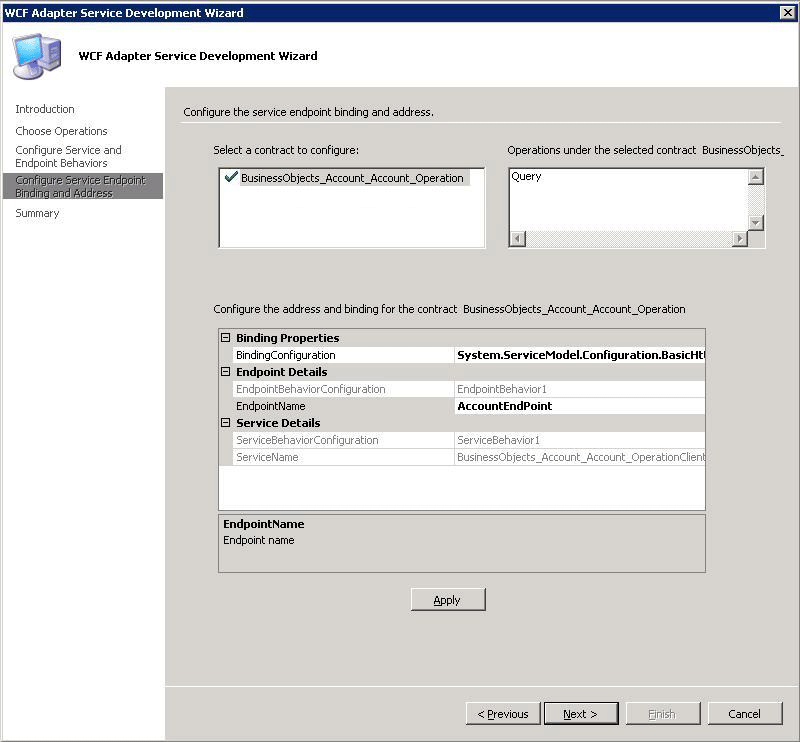Image resolution: width=800 pixels, height=742 pixels.
Task: Click the EndpointBehavior1 value cell
Action: [x=580, y=389]
